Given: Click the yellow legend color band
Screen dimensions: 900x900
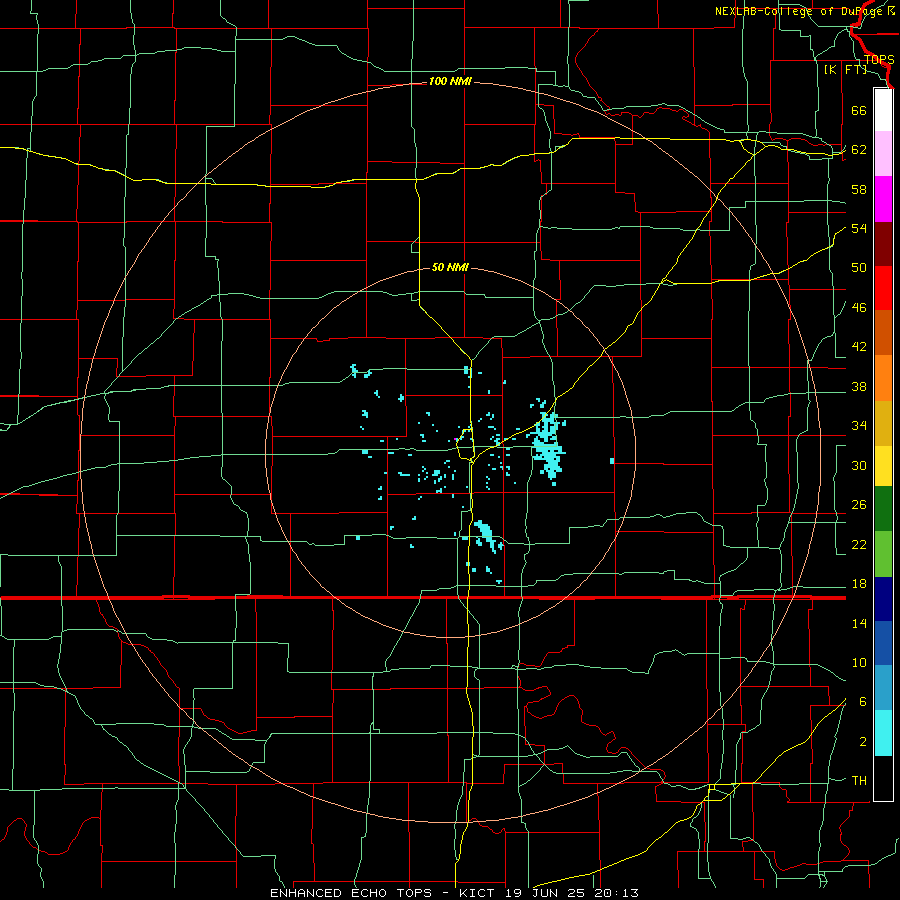Looking at the screenshot, I should tap(883, 466).
